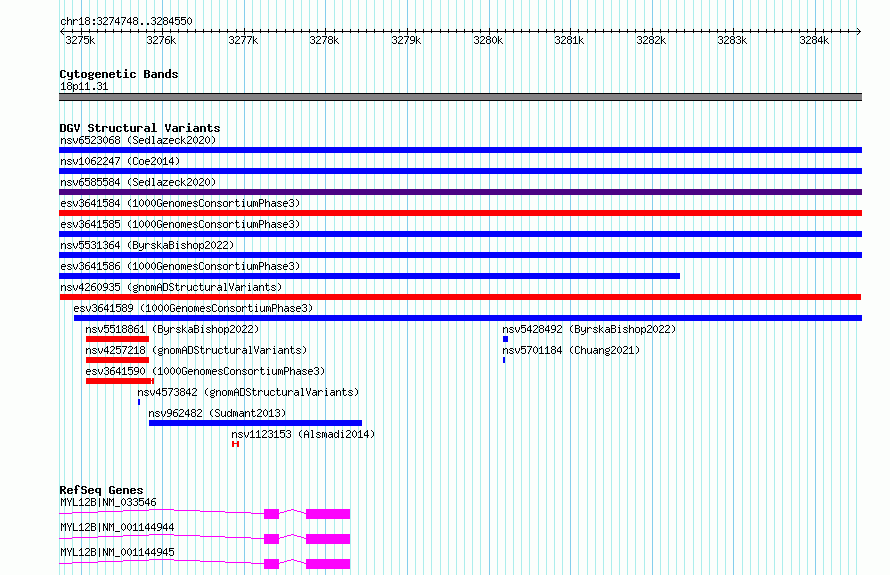Click esv3641586 variant label

[x=180, y=266]
